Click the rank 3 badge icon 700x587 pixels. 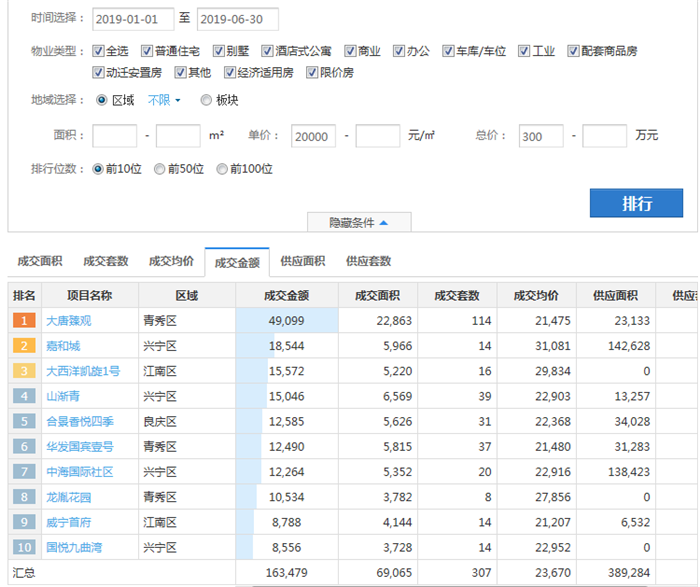pos(25,371)
